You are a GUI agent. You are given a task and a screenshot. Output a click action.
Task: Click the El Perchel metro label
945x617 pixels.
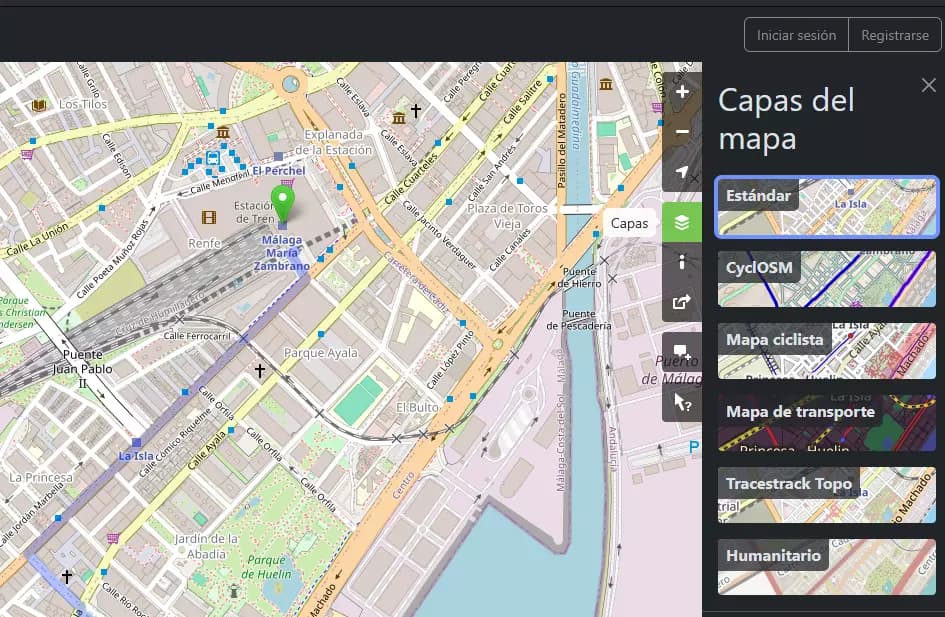tap(278, 171)
